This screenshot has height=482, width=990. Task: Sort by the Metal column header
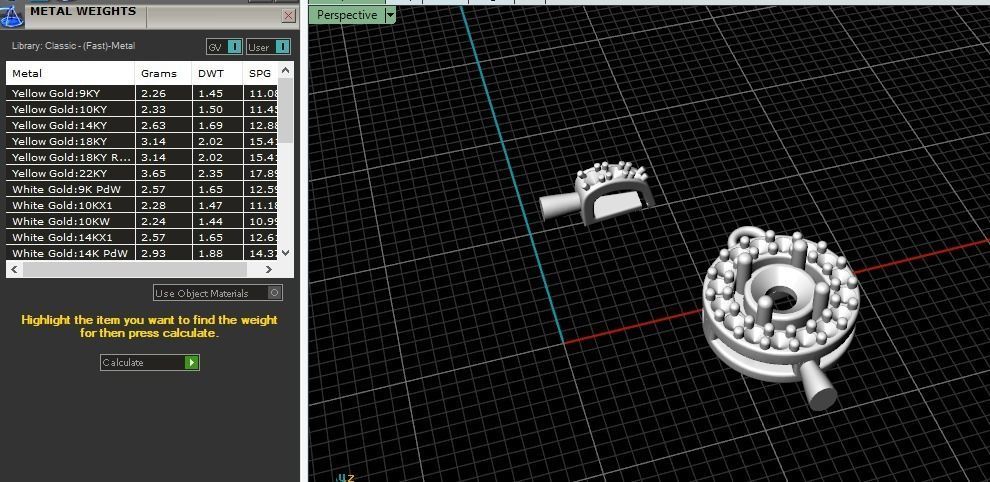pos(70,73)
